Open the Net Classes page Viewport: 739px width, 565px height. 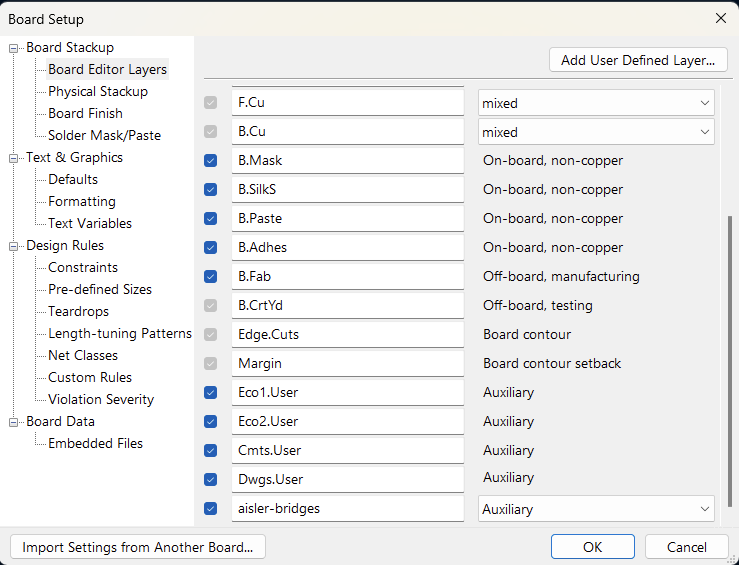(x=83, y=356)
